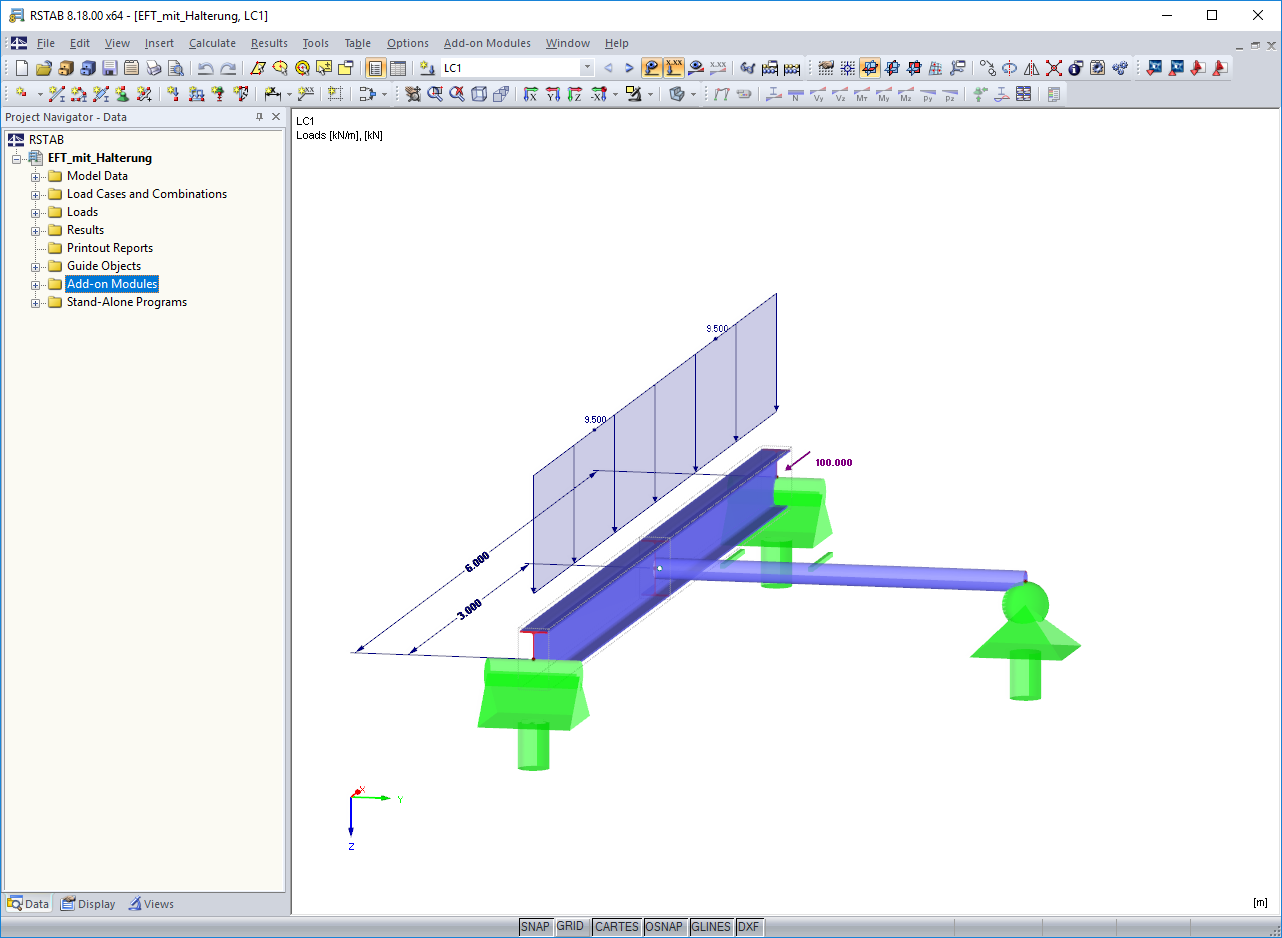This screenshot has height=938, width=1282.
Task: Switch to the Views navigator tab
Action: (151, 904)
